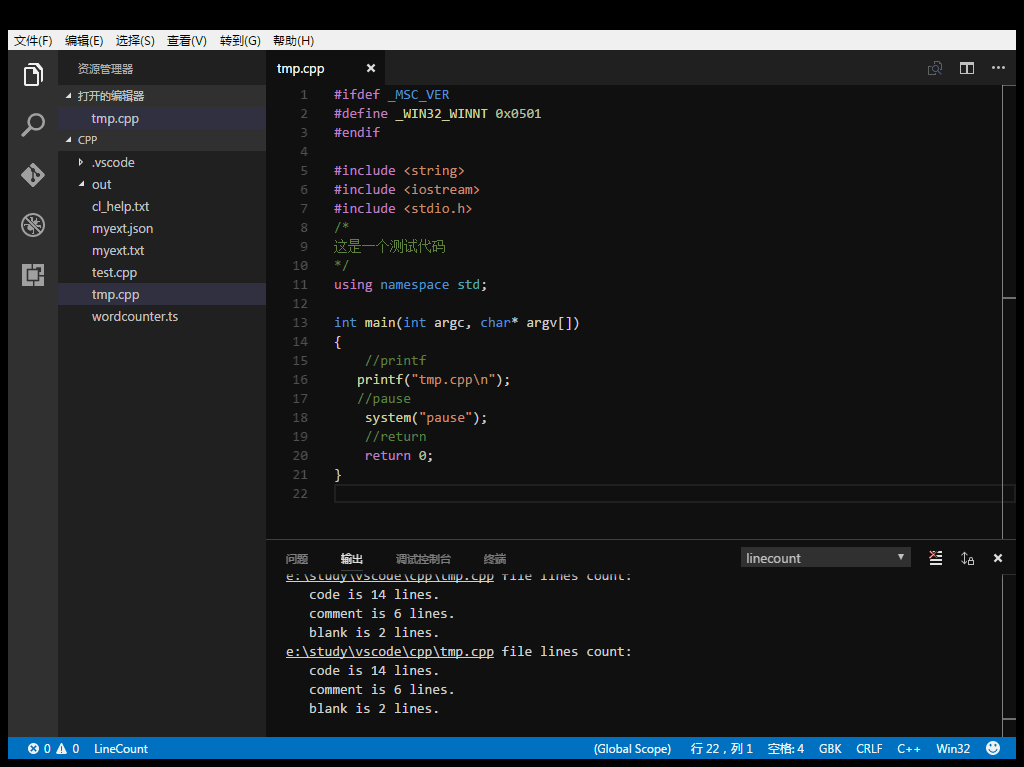
Task: Click the 资源管理器 explorer header
Action: 105,69
